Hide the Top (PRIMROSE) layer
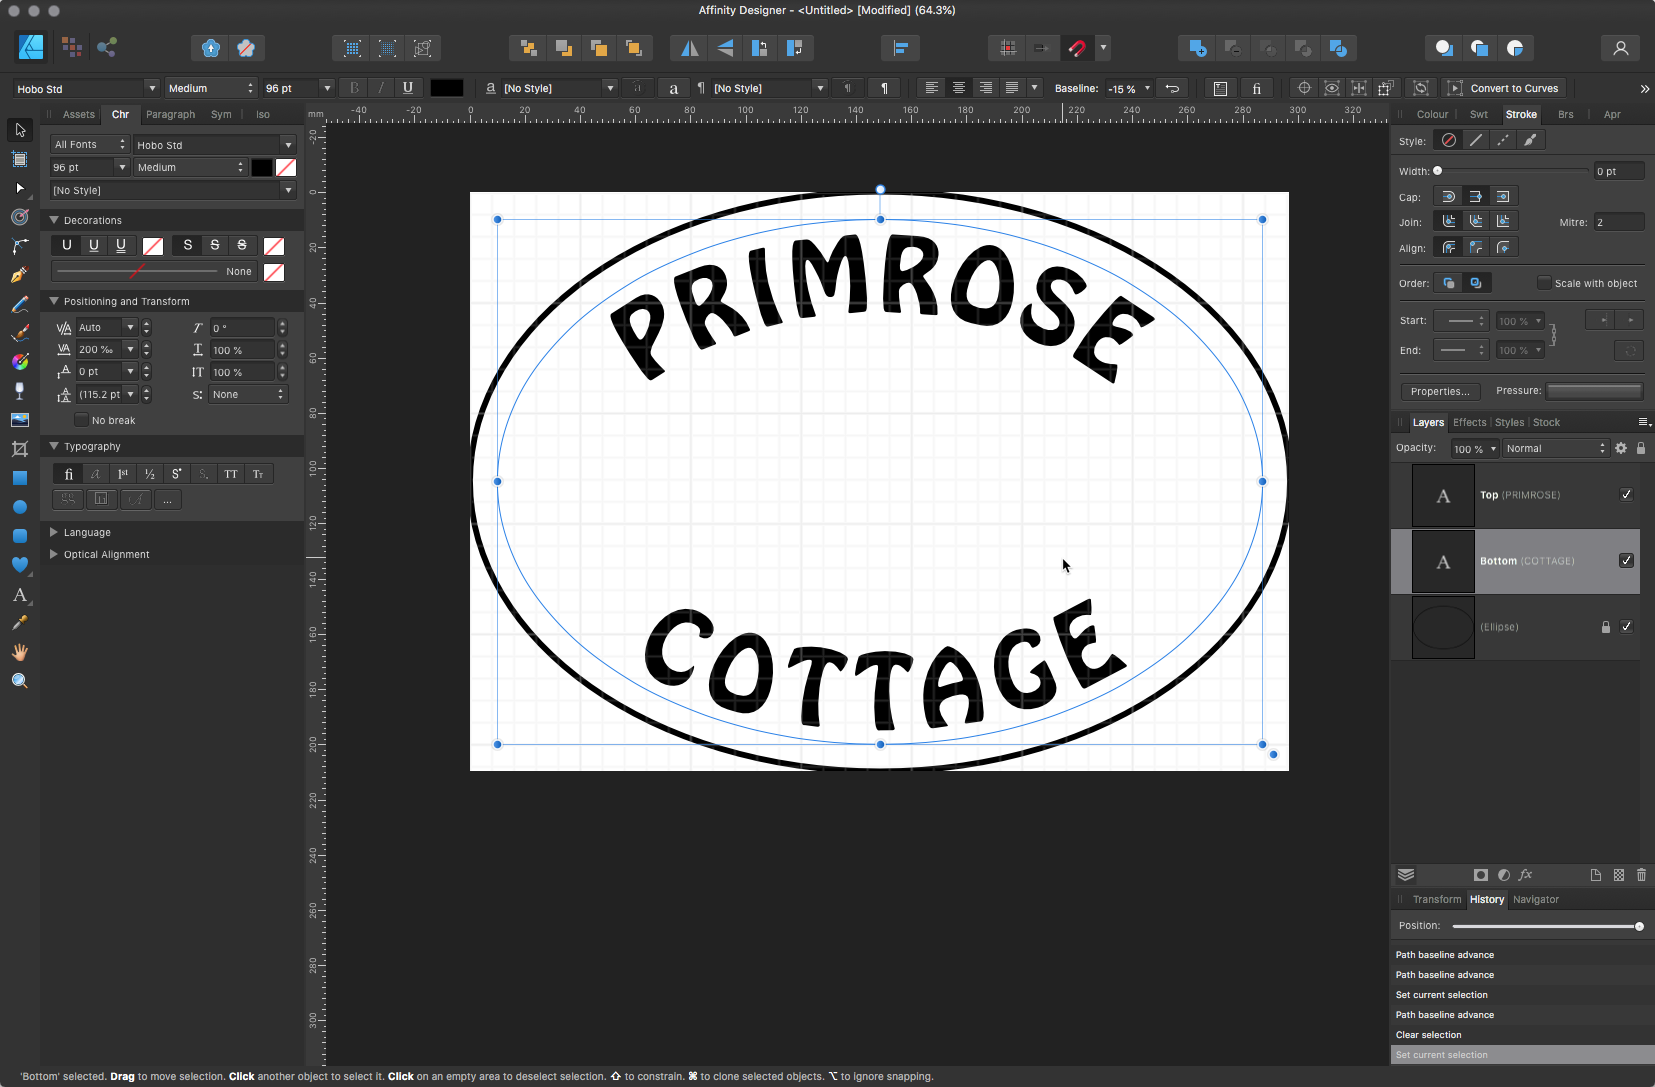This screenshot has width=1655, height=1087. click(1626, 495)
